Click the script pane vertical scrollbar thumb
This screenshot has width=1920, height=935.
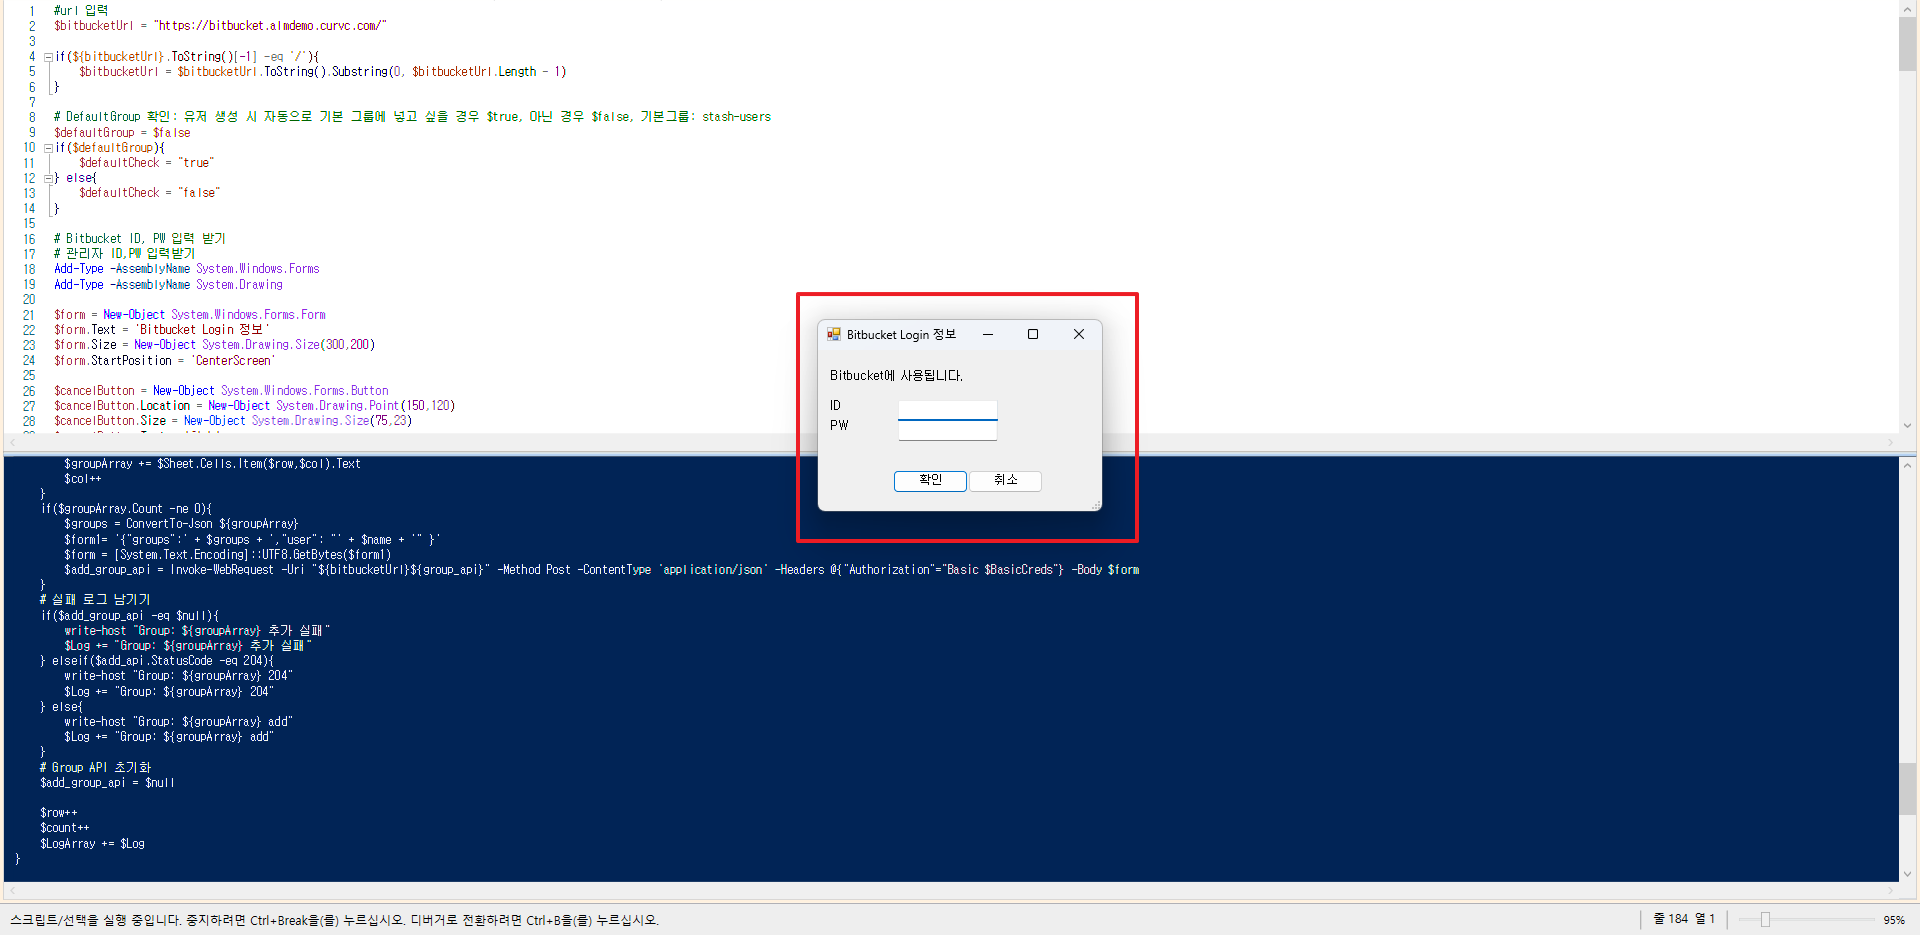click(1908, 44)
